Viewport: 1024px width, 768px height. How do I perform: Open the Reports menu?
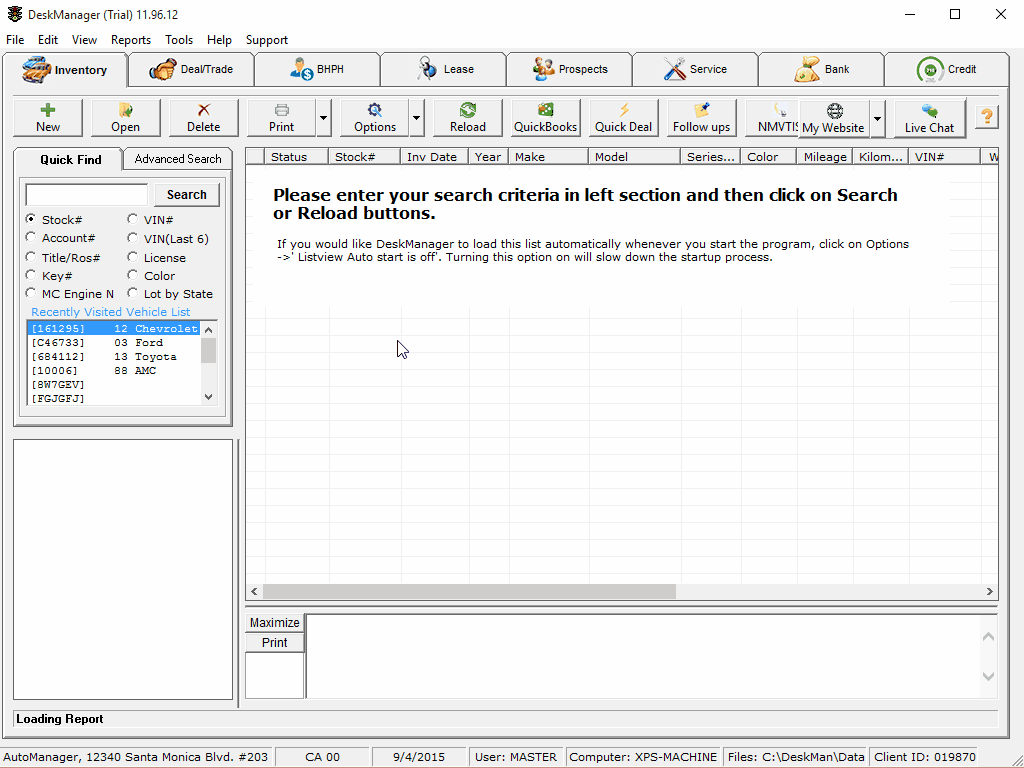point(131,40)
